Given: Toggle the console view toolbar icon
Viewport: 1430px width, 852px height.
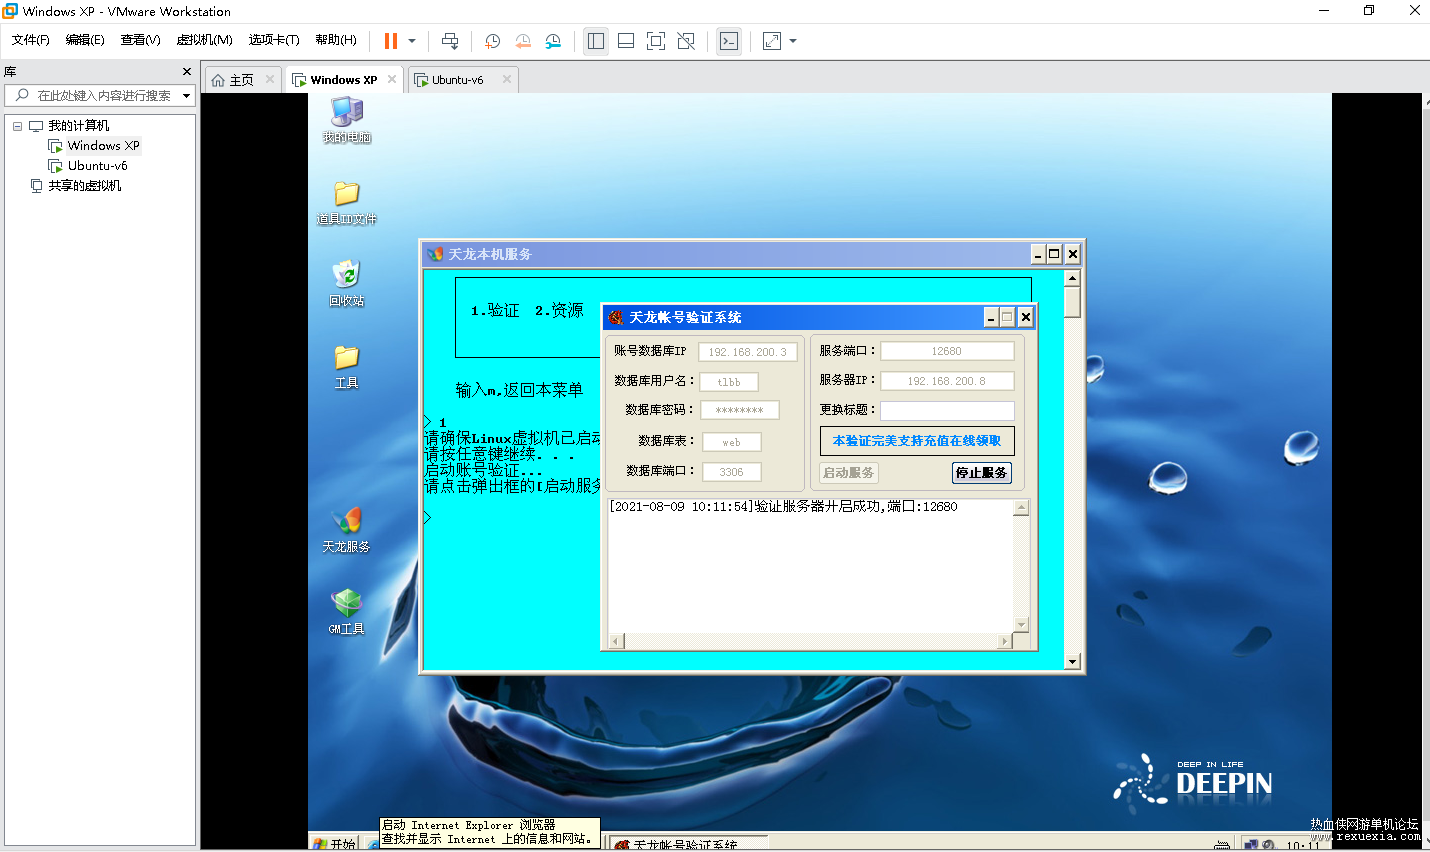Looking at the screenshot, I should click(x=729, y=41).
